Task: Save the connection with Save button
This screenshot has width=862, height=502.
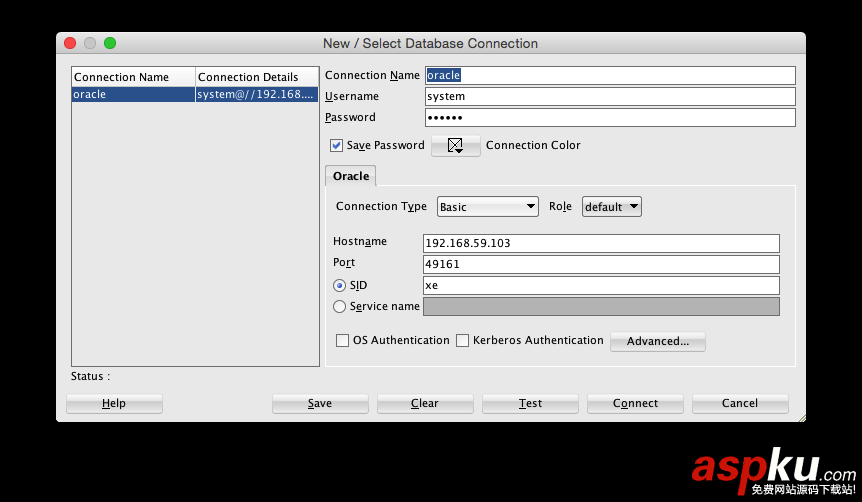Action: tap(320, 403)
